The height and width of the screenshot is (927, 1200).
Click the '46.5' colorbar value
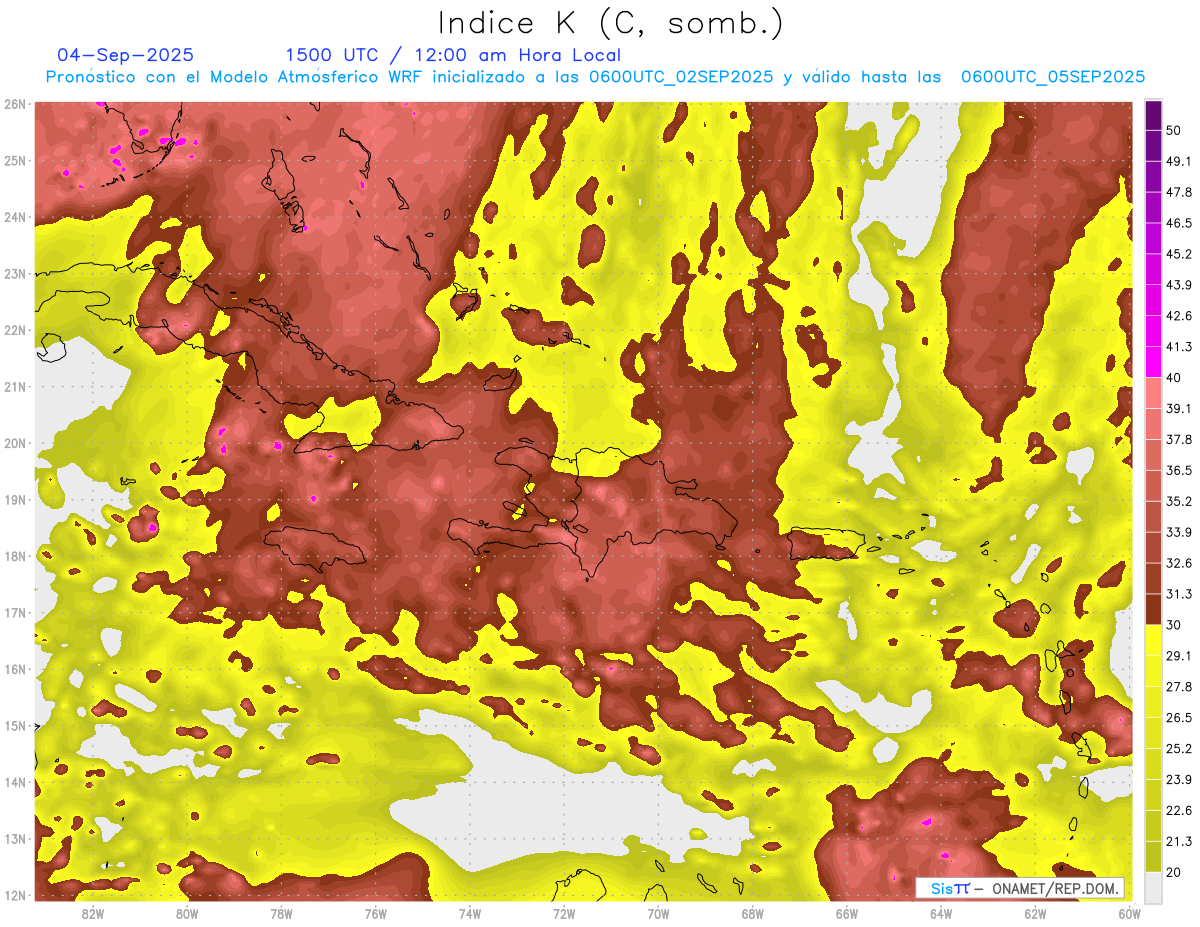tap(1179, 223)
